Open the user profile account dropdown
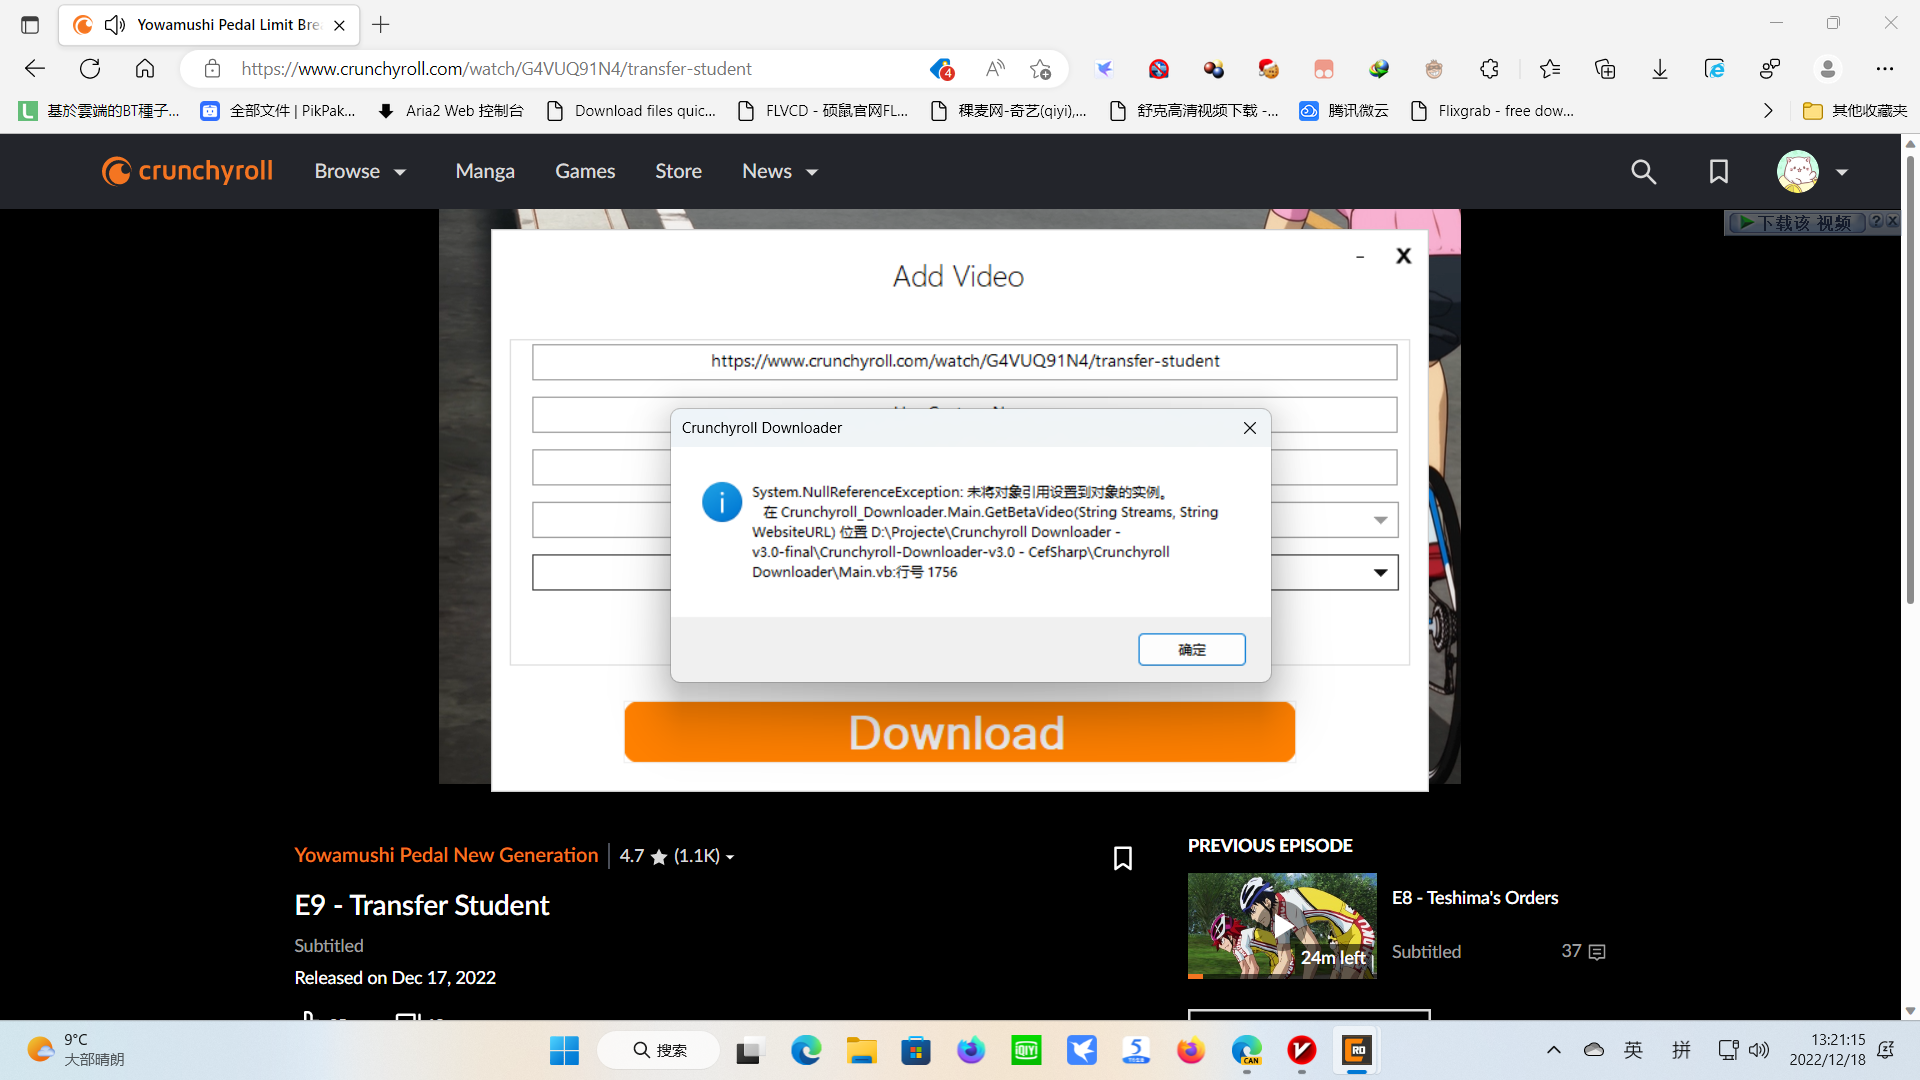Image resolution: width=1920 pixels, height=1080 pixels. tap(1813, 171)
